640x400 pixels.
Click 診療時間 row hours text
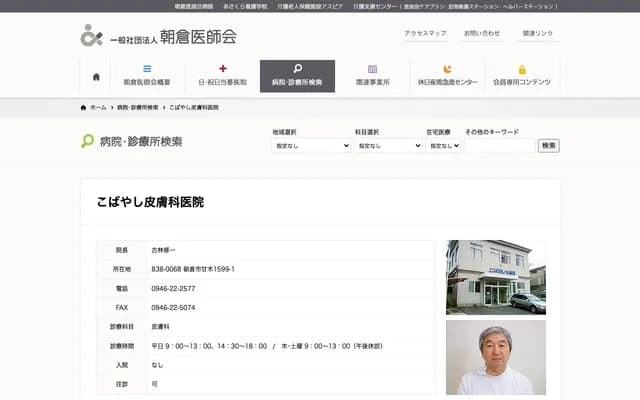(x=267, y=346)
